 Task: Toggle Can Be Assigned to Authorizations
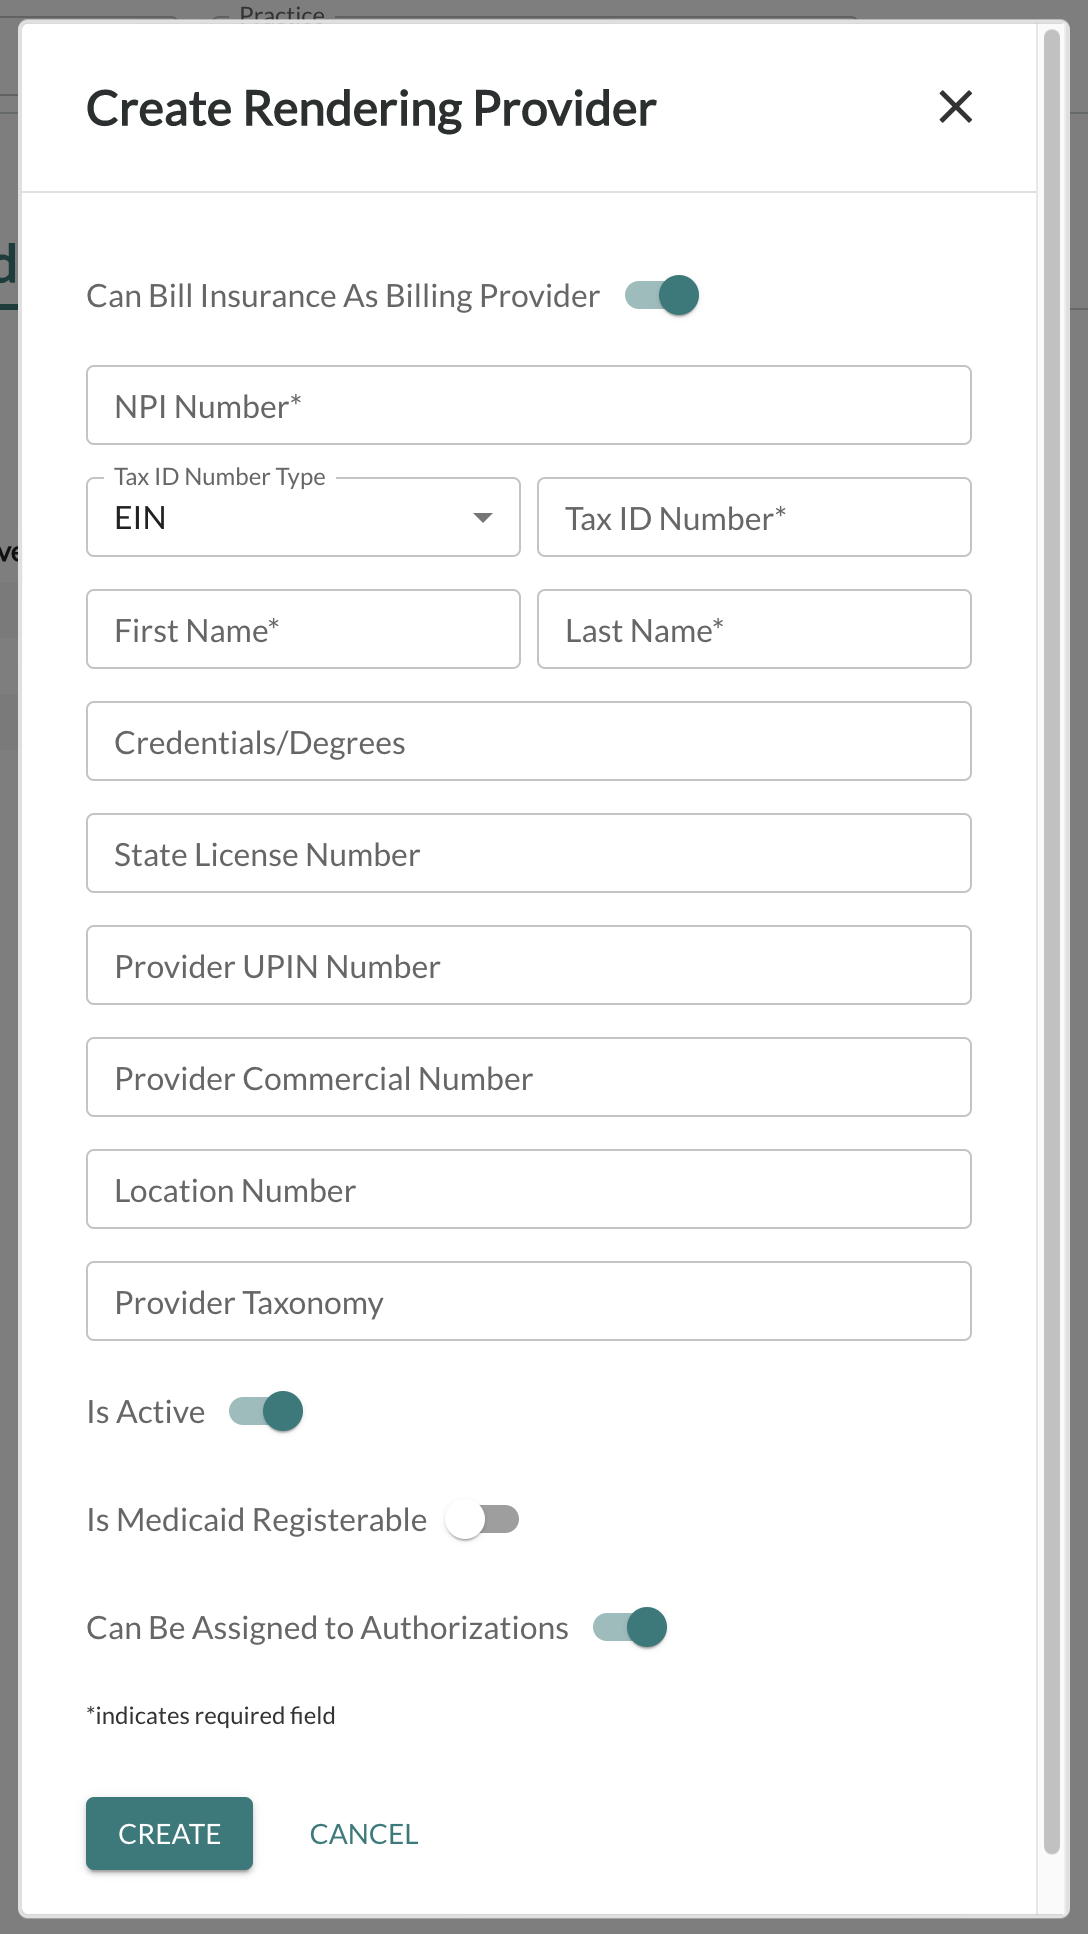pyautogui.click(x=630, y=1628)
